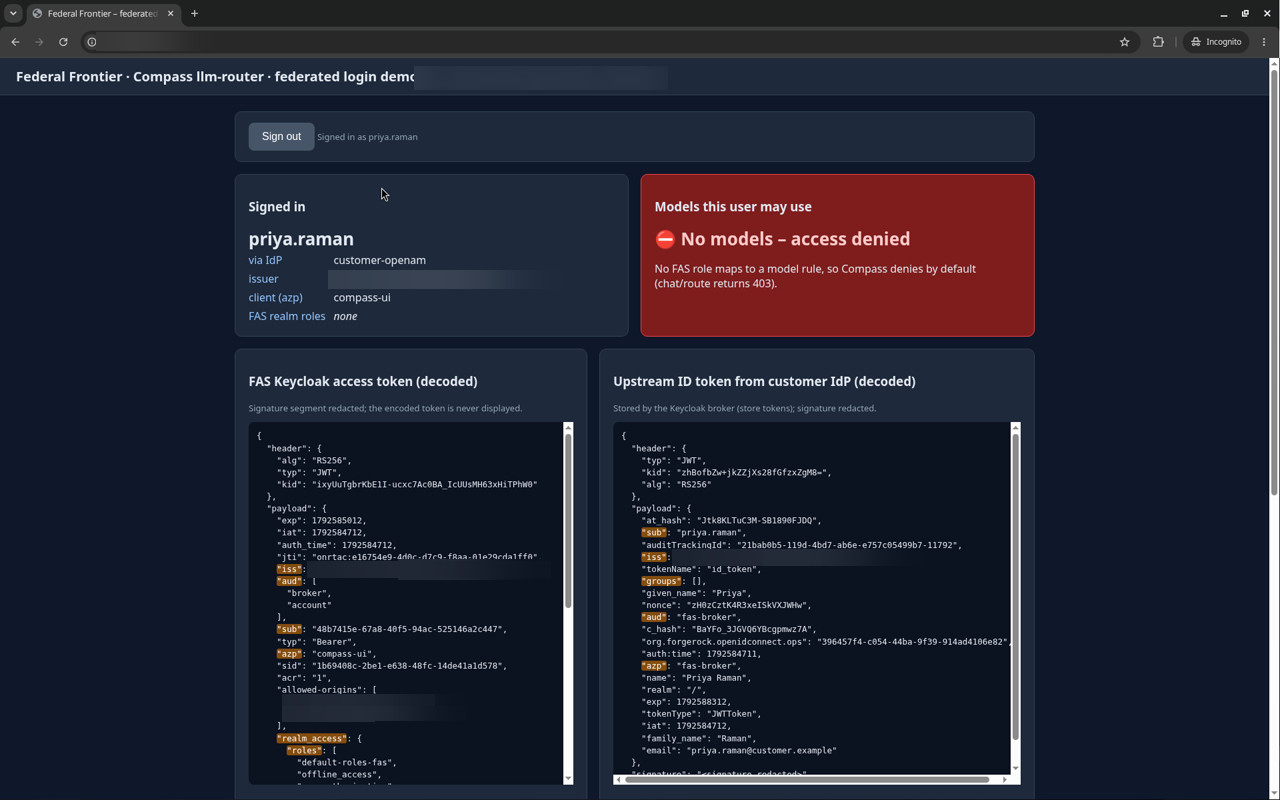Open a new tab with plus button
The width and height of the screenshot is (1280, 800).
[x=194, y=14]
